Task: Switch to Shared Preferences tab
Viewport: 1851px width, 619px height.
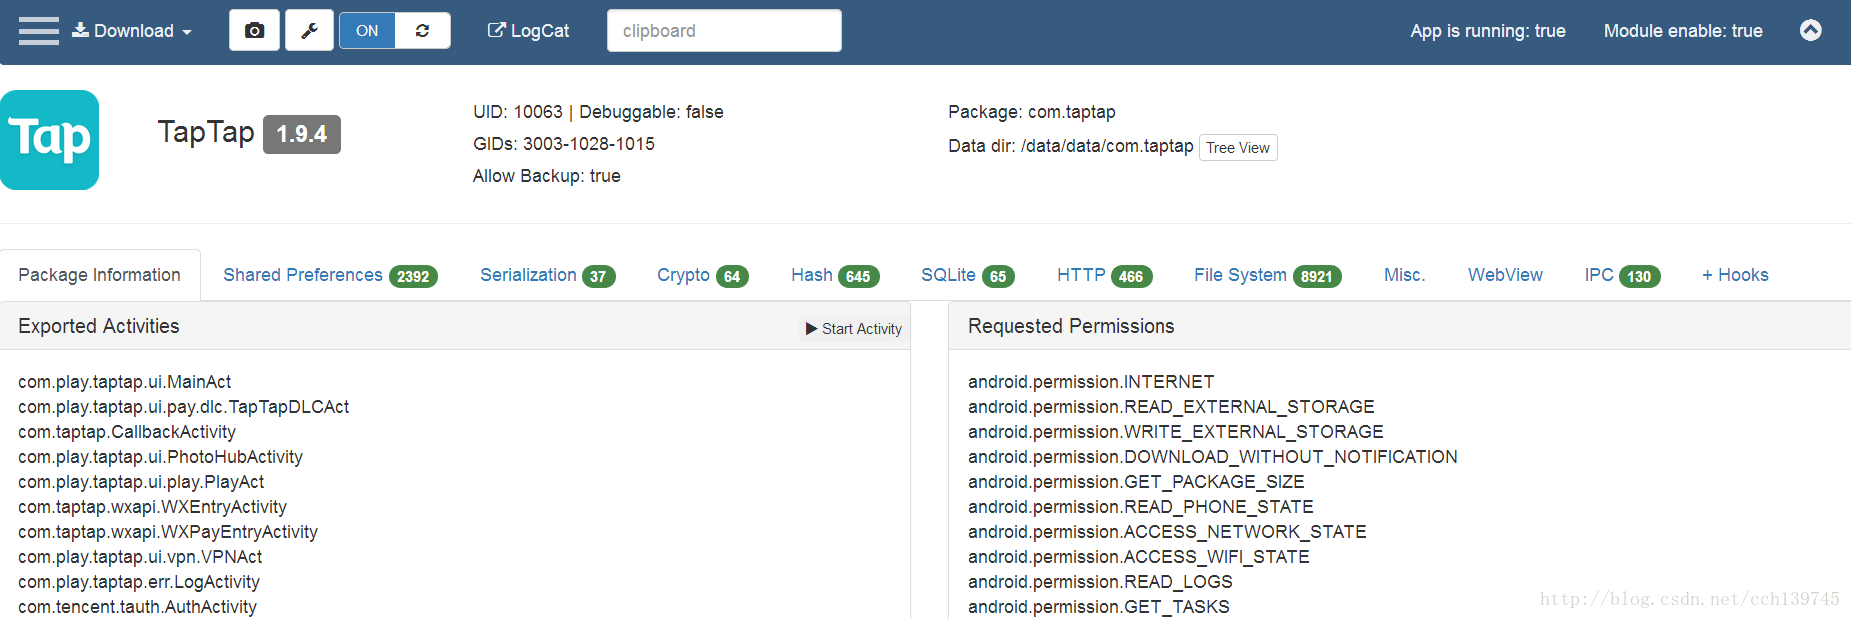Action: [330, 275]
